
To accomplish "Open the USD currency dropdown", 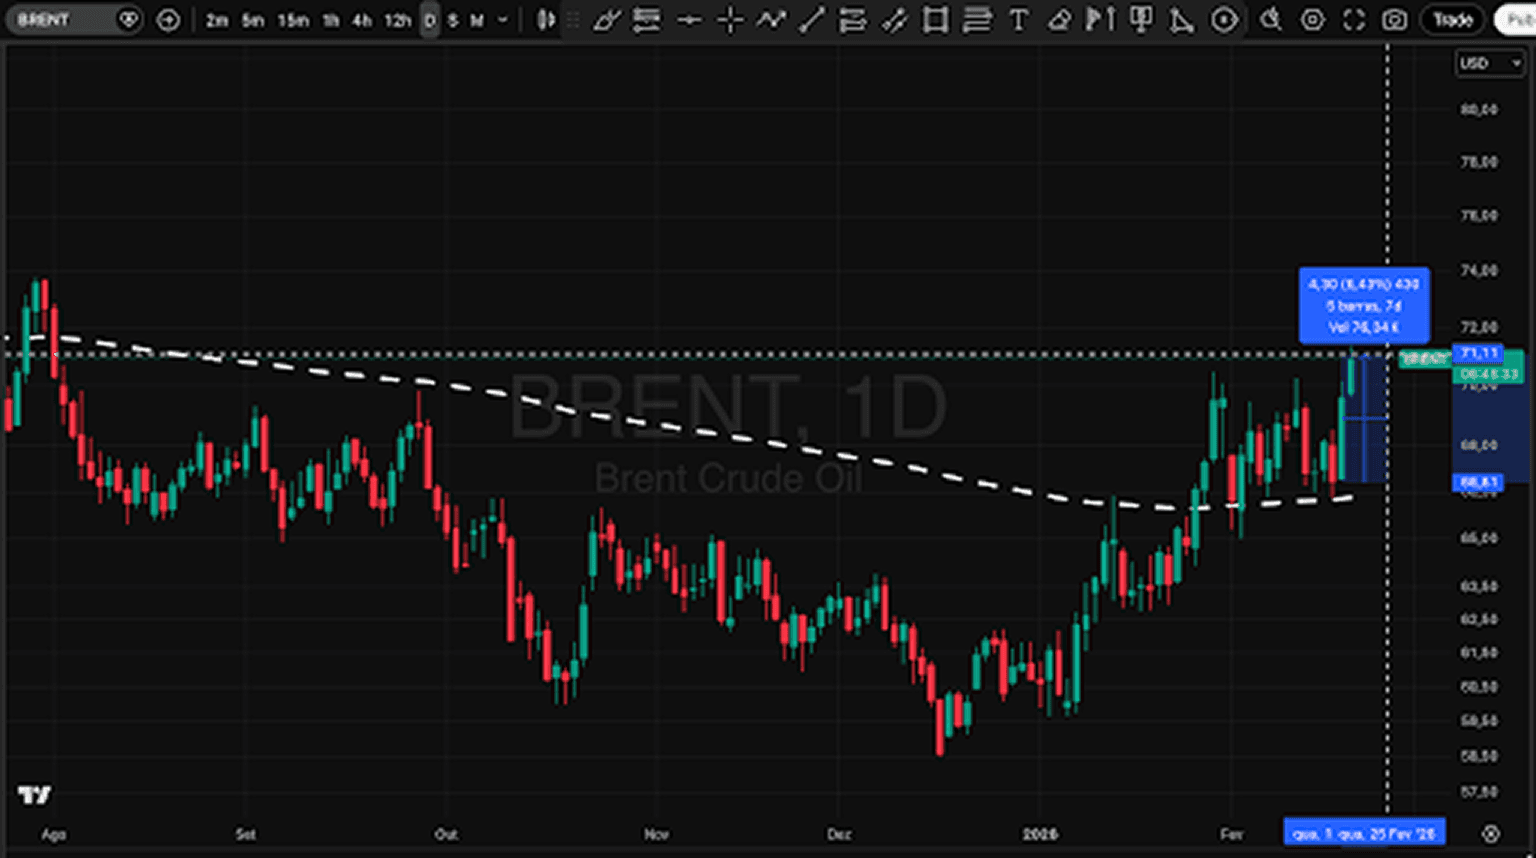I will click(x=1489, y=63).
